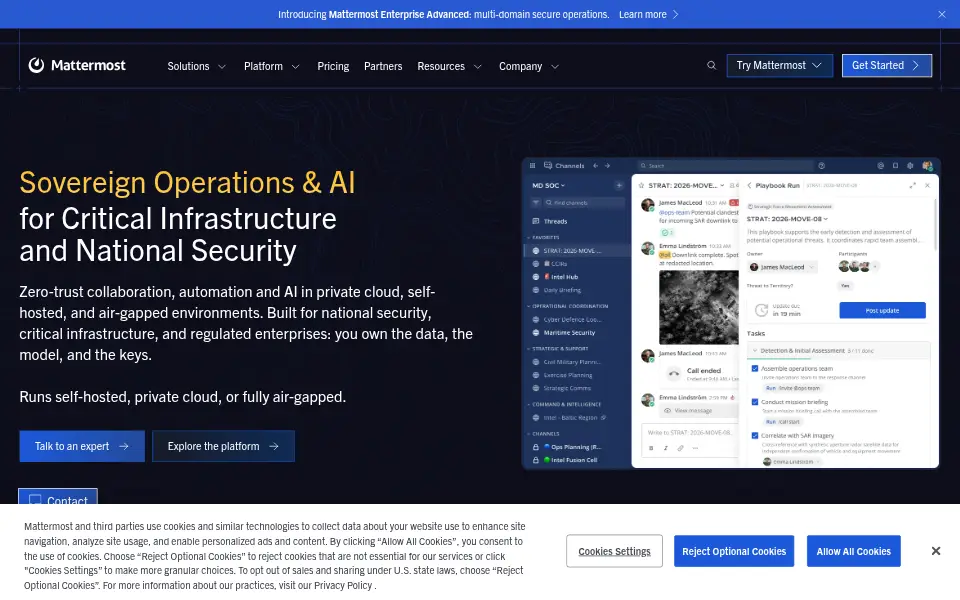The image size is (960, 600).
Task: Click the Post update button in preview
Action: [882, 310]
